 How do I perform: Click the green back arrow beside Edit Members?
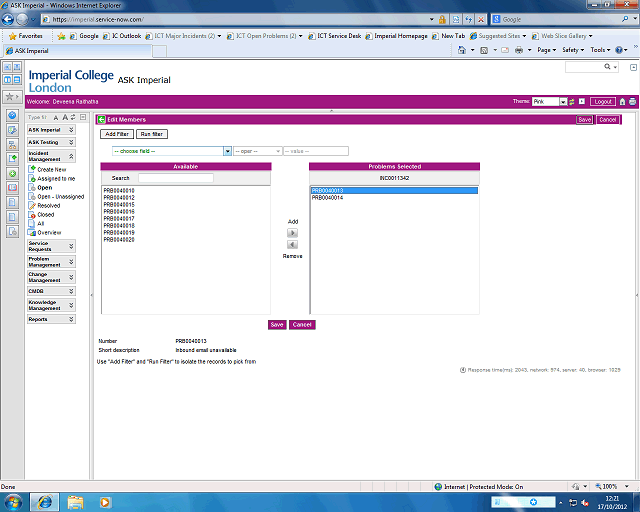coord(101,119)
